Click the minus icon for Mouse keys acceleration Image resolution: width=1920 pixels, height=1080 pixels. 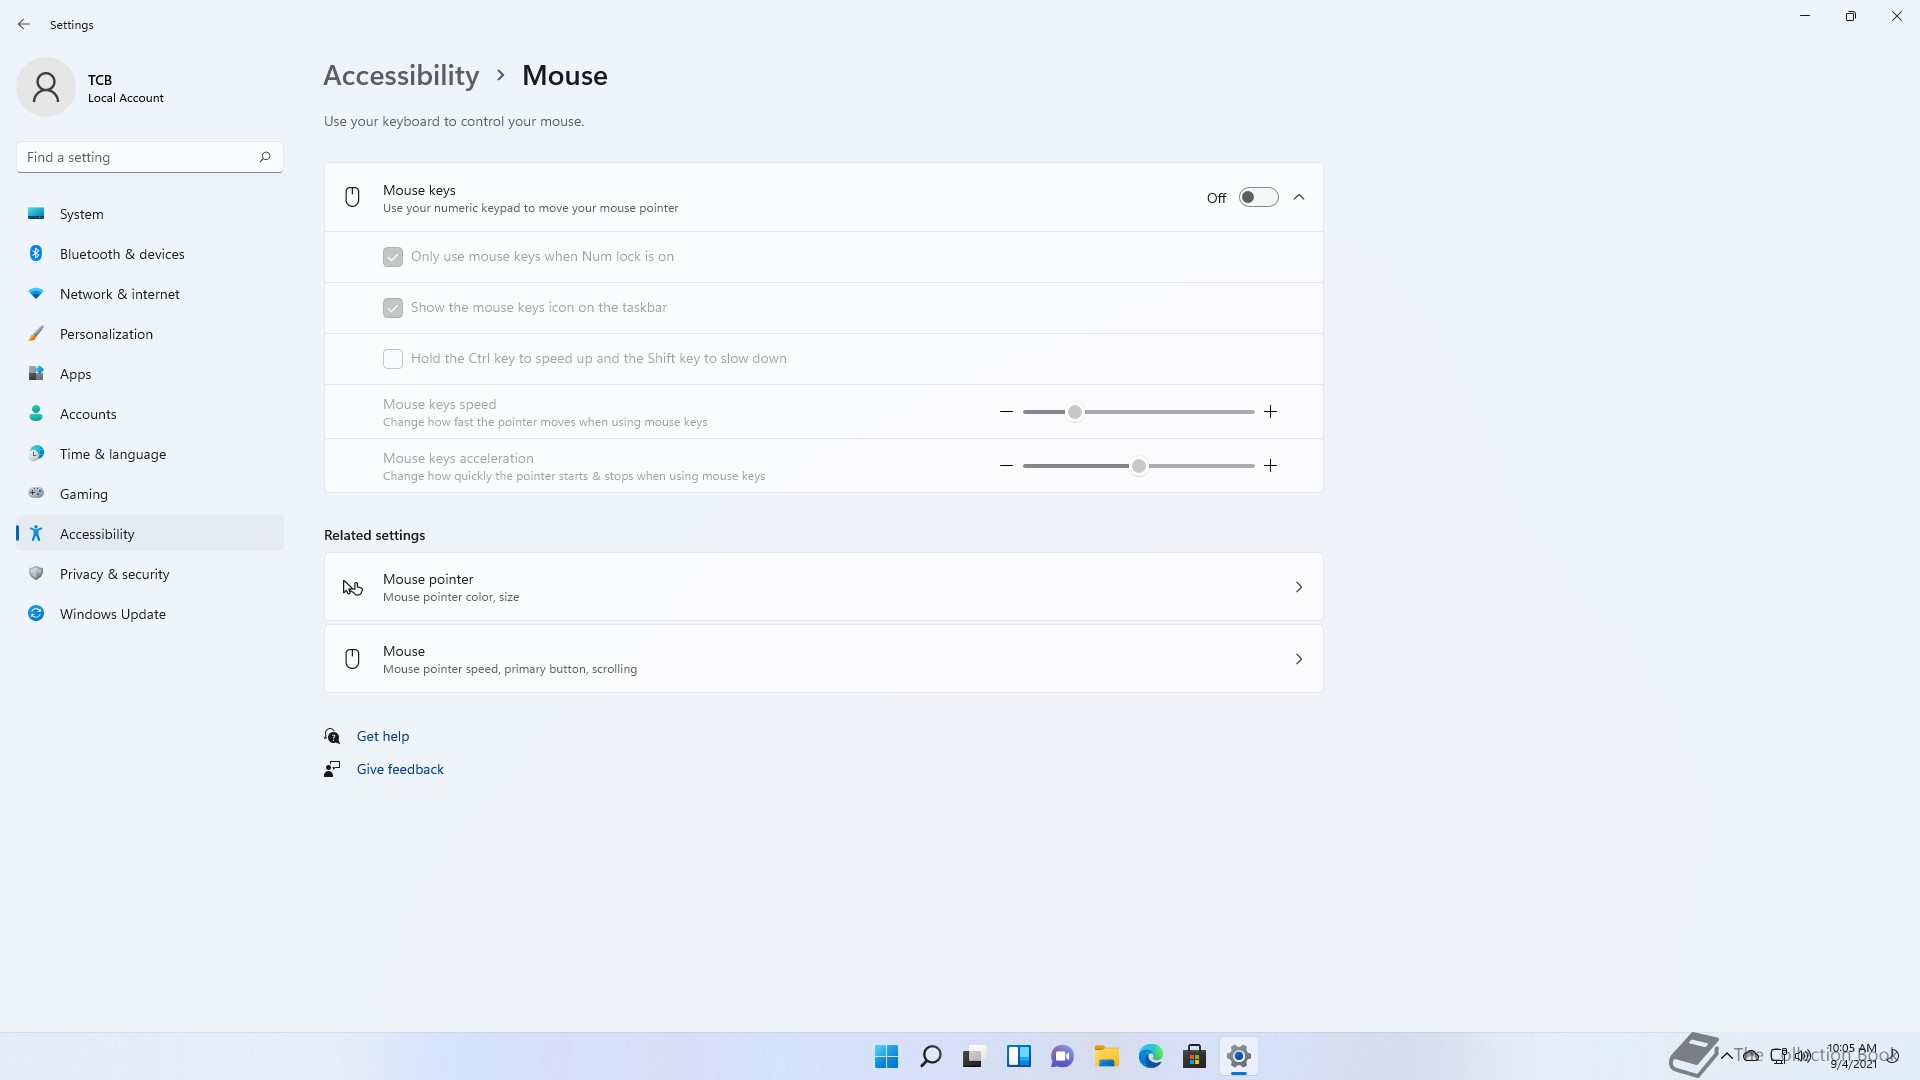[x=1006, y=466]
